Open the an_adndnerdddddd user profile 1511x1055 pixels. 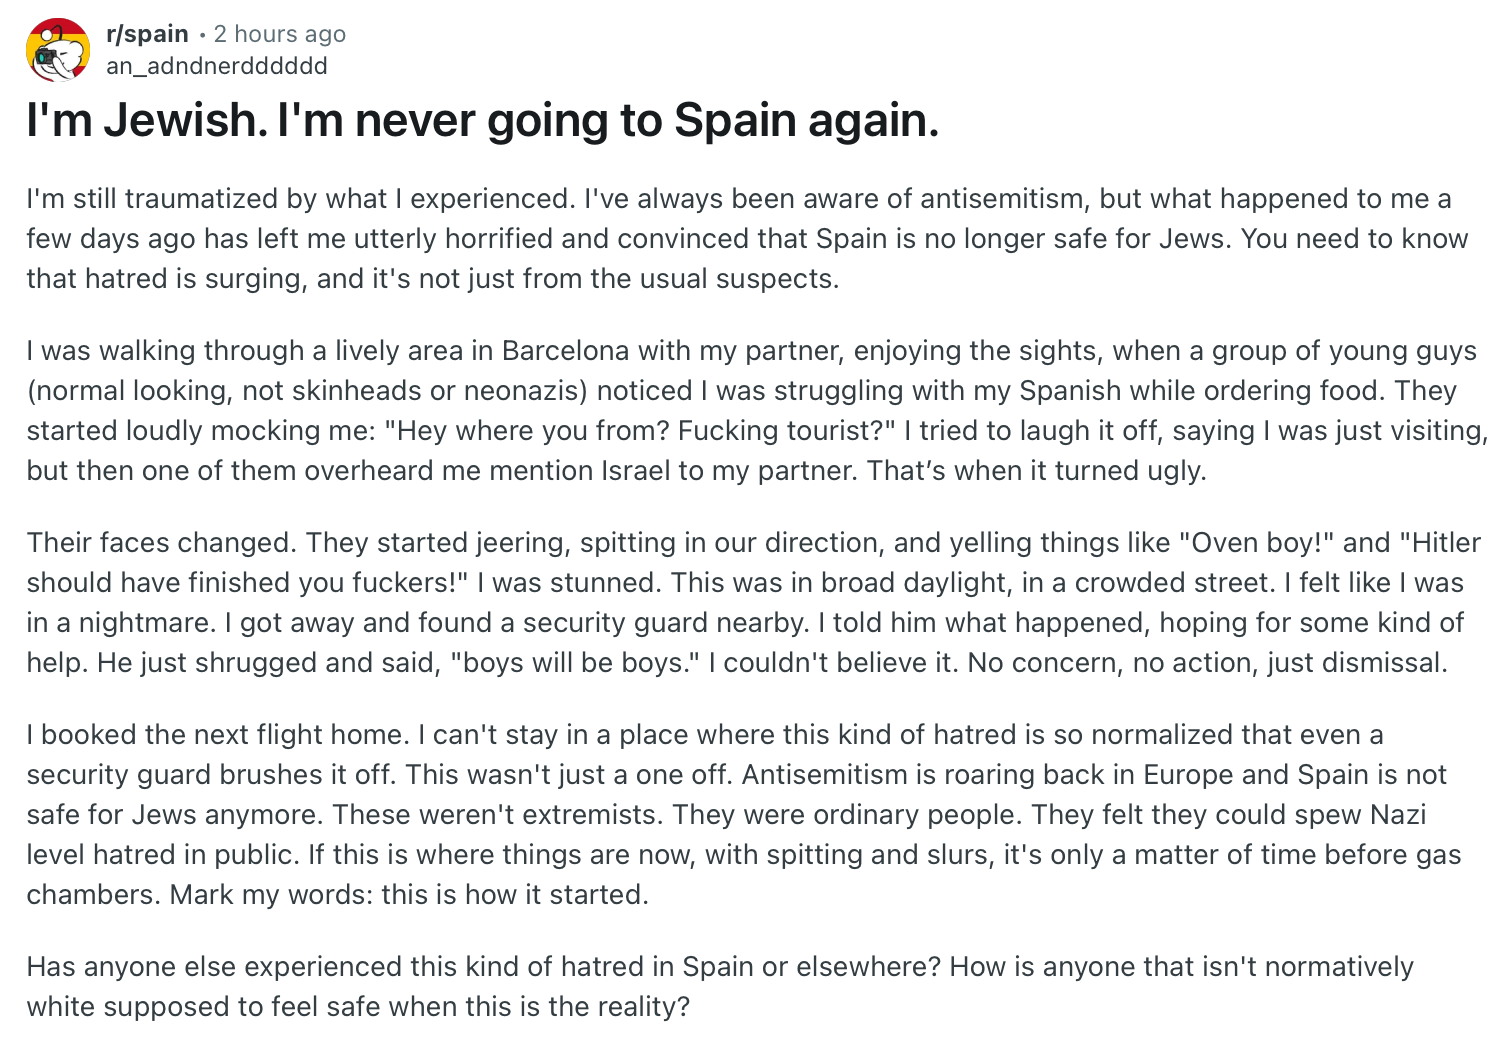coord(217,66)
